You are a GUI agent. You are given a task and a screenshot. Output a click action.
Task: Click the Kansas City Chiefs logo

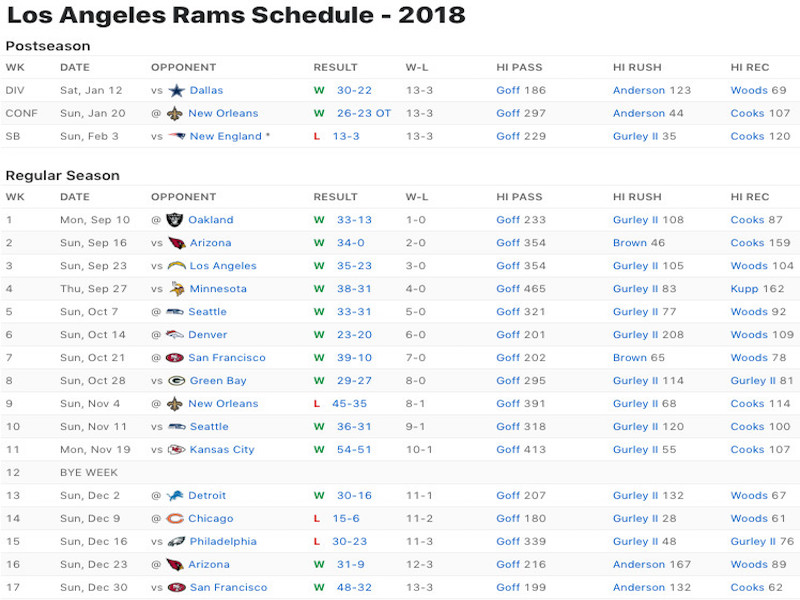click(177, 449)
